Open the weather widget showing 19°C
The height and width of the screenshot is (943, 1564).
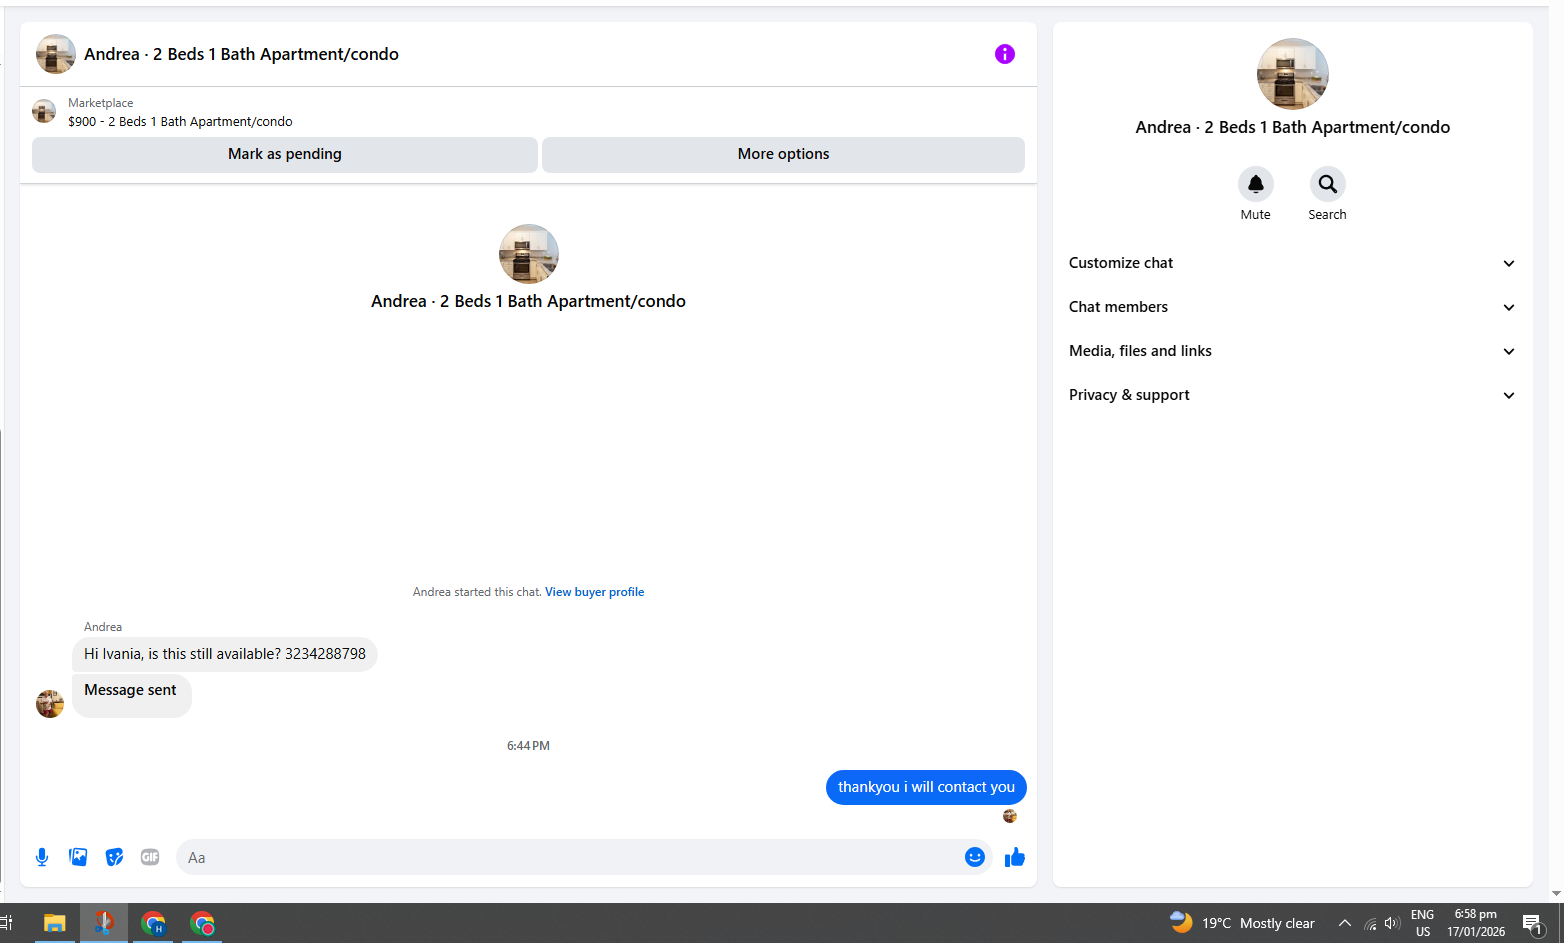click(x=1242, y=923)
